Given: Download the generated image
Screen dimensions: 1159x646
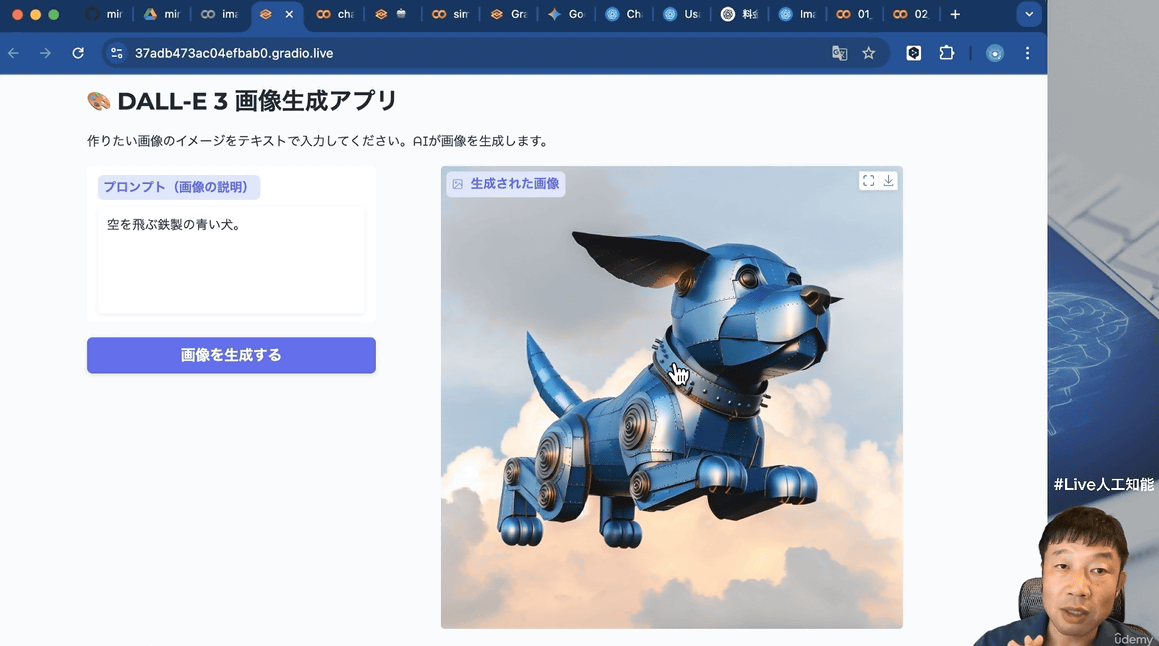Looking at the screenshot, I should 888,181.
